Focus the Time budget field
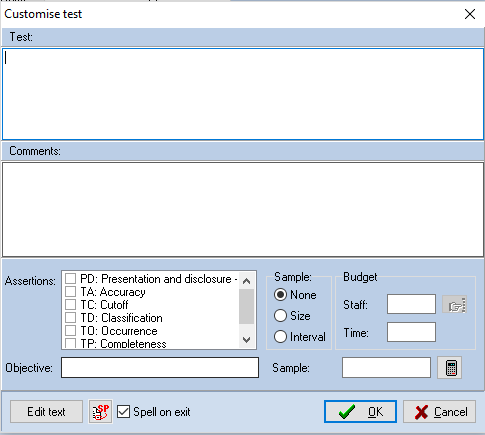This screenshot has width=485, height=435. coord(411,332)
